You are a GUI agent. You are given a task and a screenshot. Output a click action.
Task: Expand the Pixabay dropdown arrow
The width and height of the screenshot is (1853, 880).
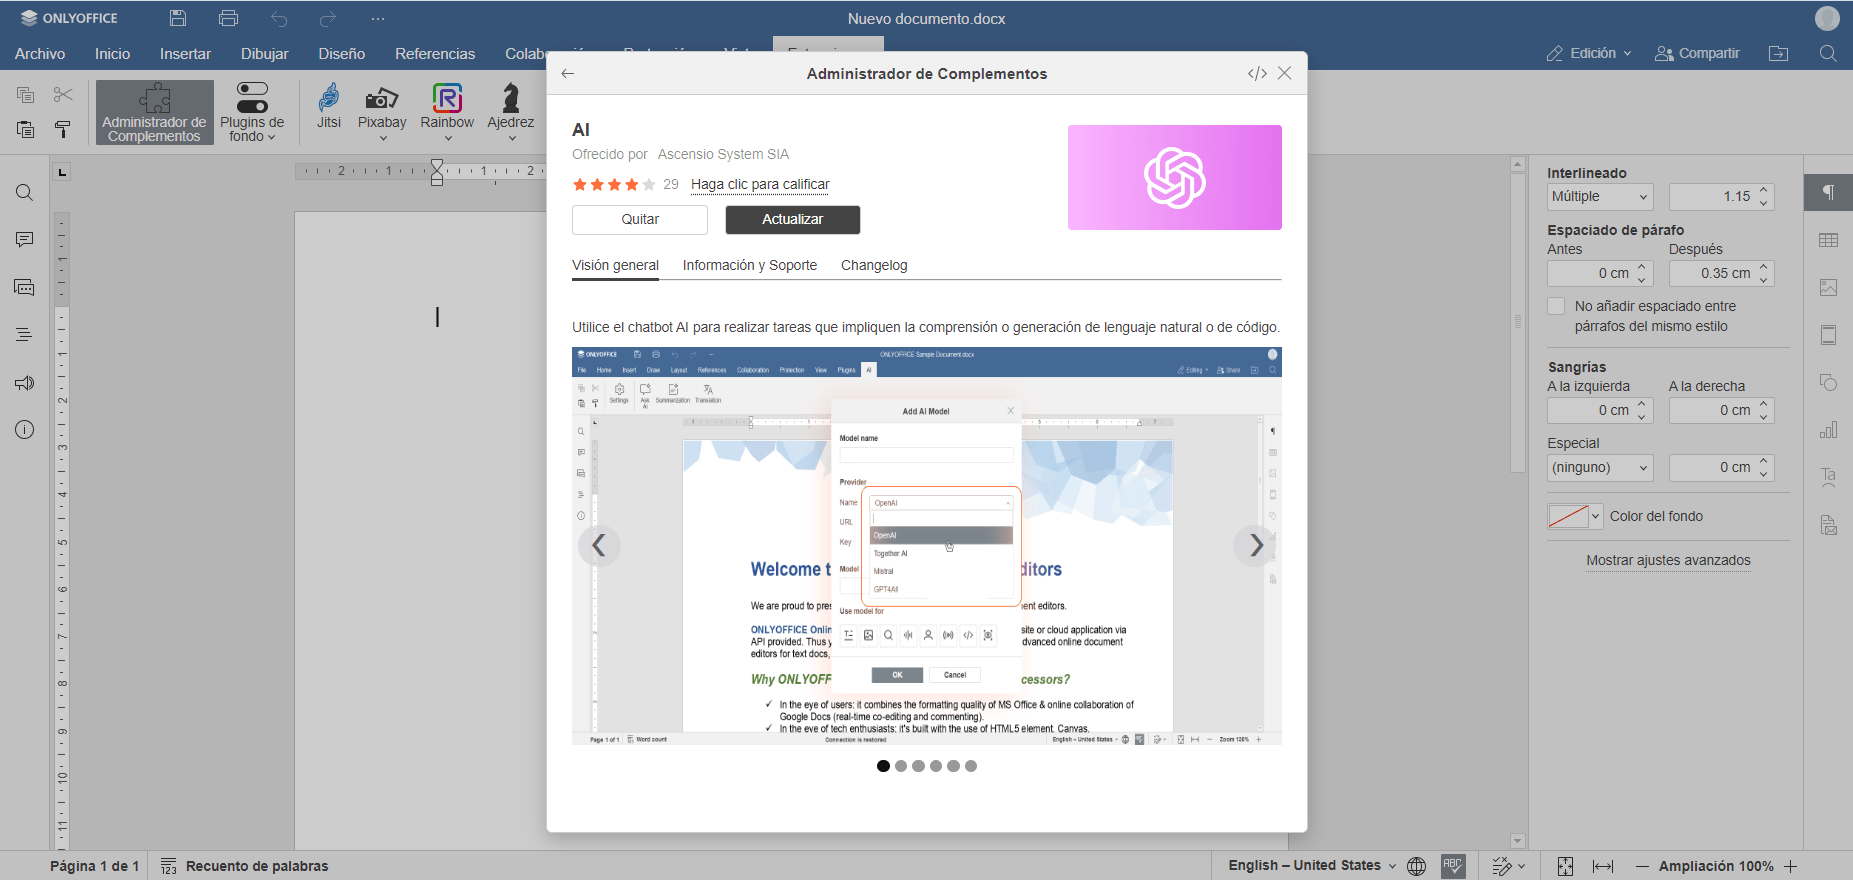382,138
